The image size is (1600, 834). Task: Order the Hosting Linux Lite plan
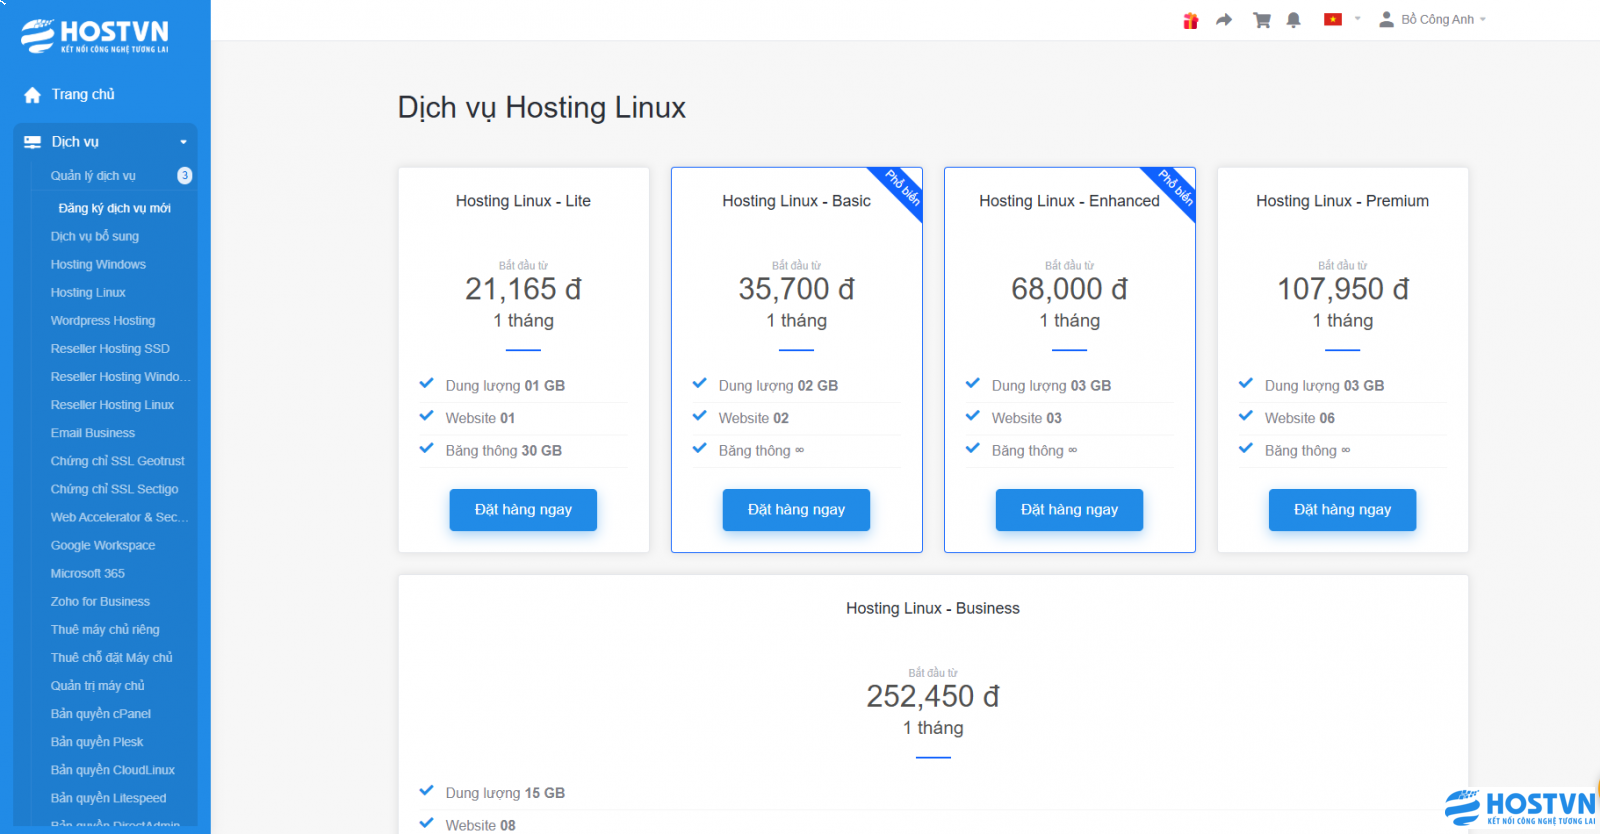(x=523, y=510)
